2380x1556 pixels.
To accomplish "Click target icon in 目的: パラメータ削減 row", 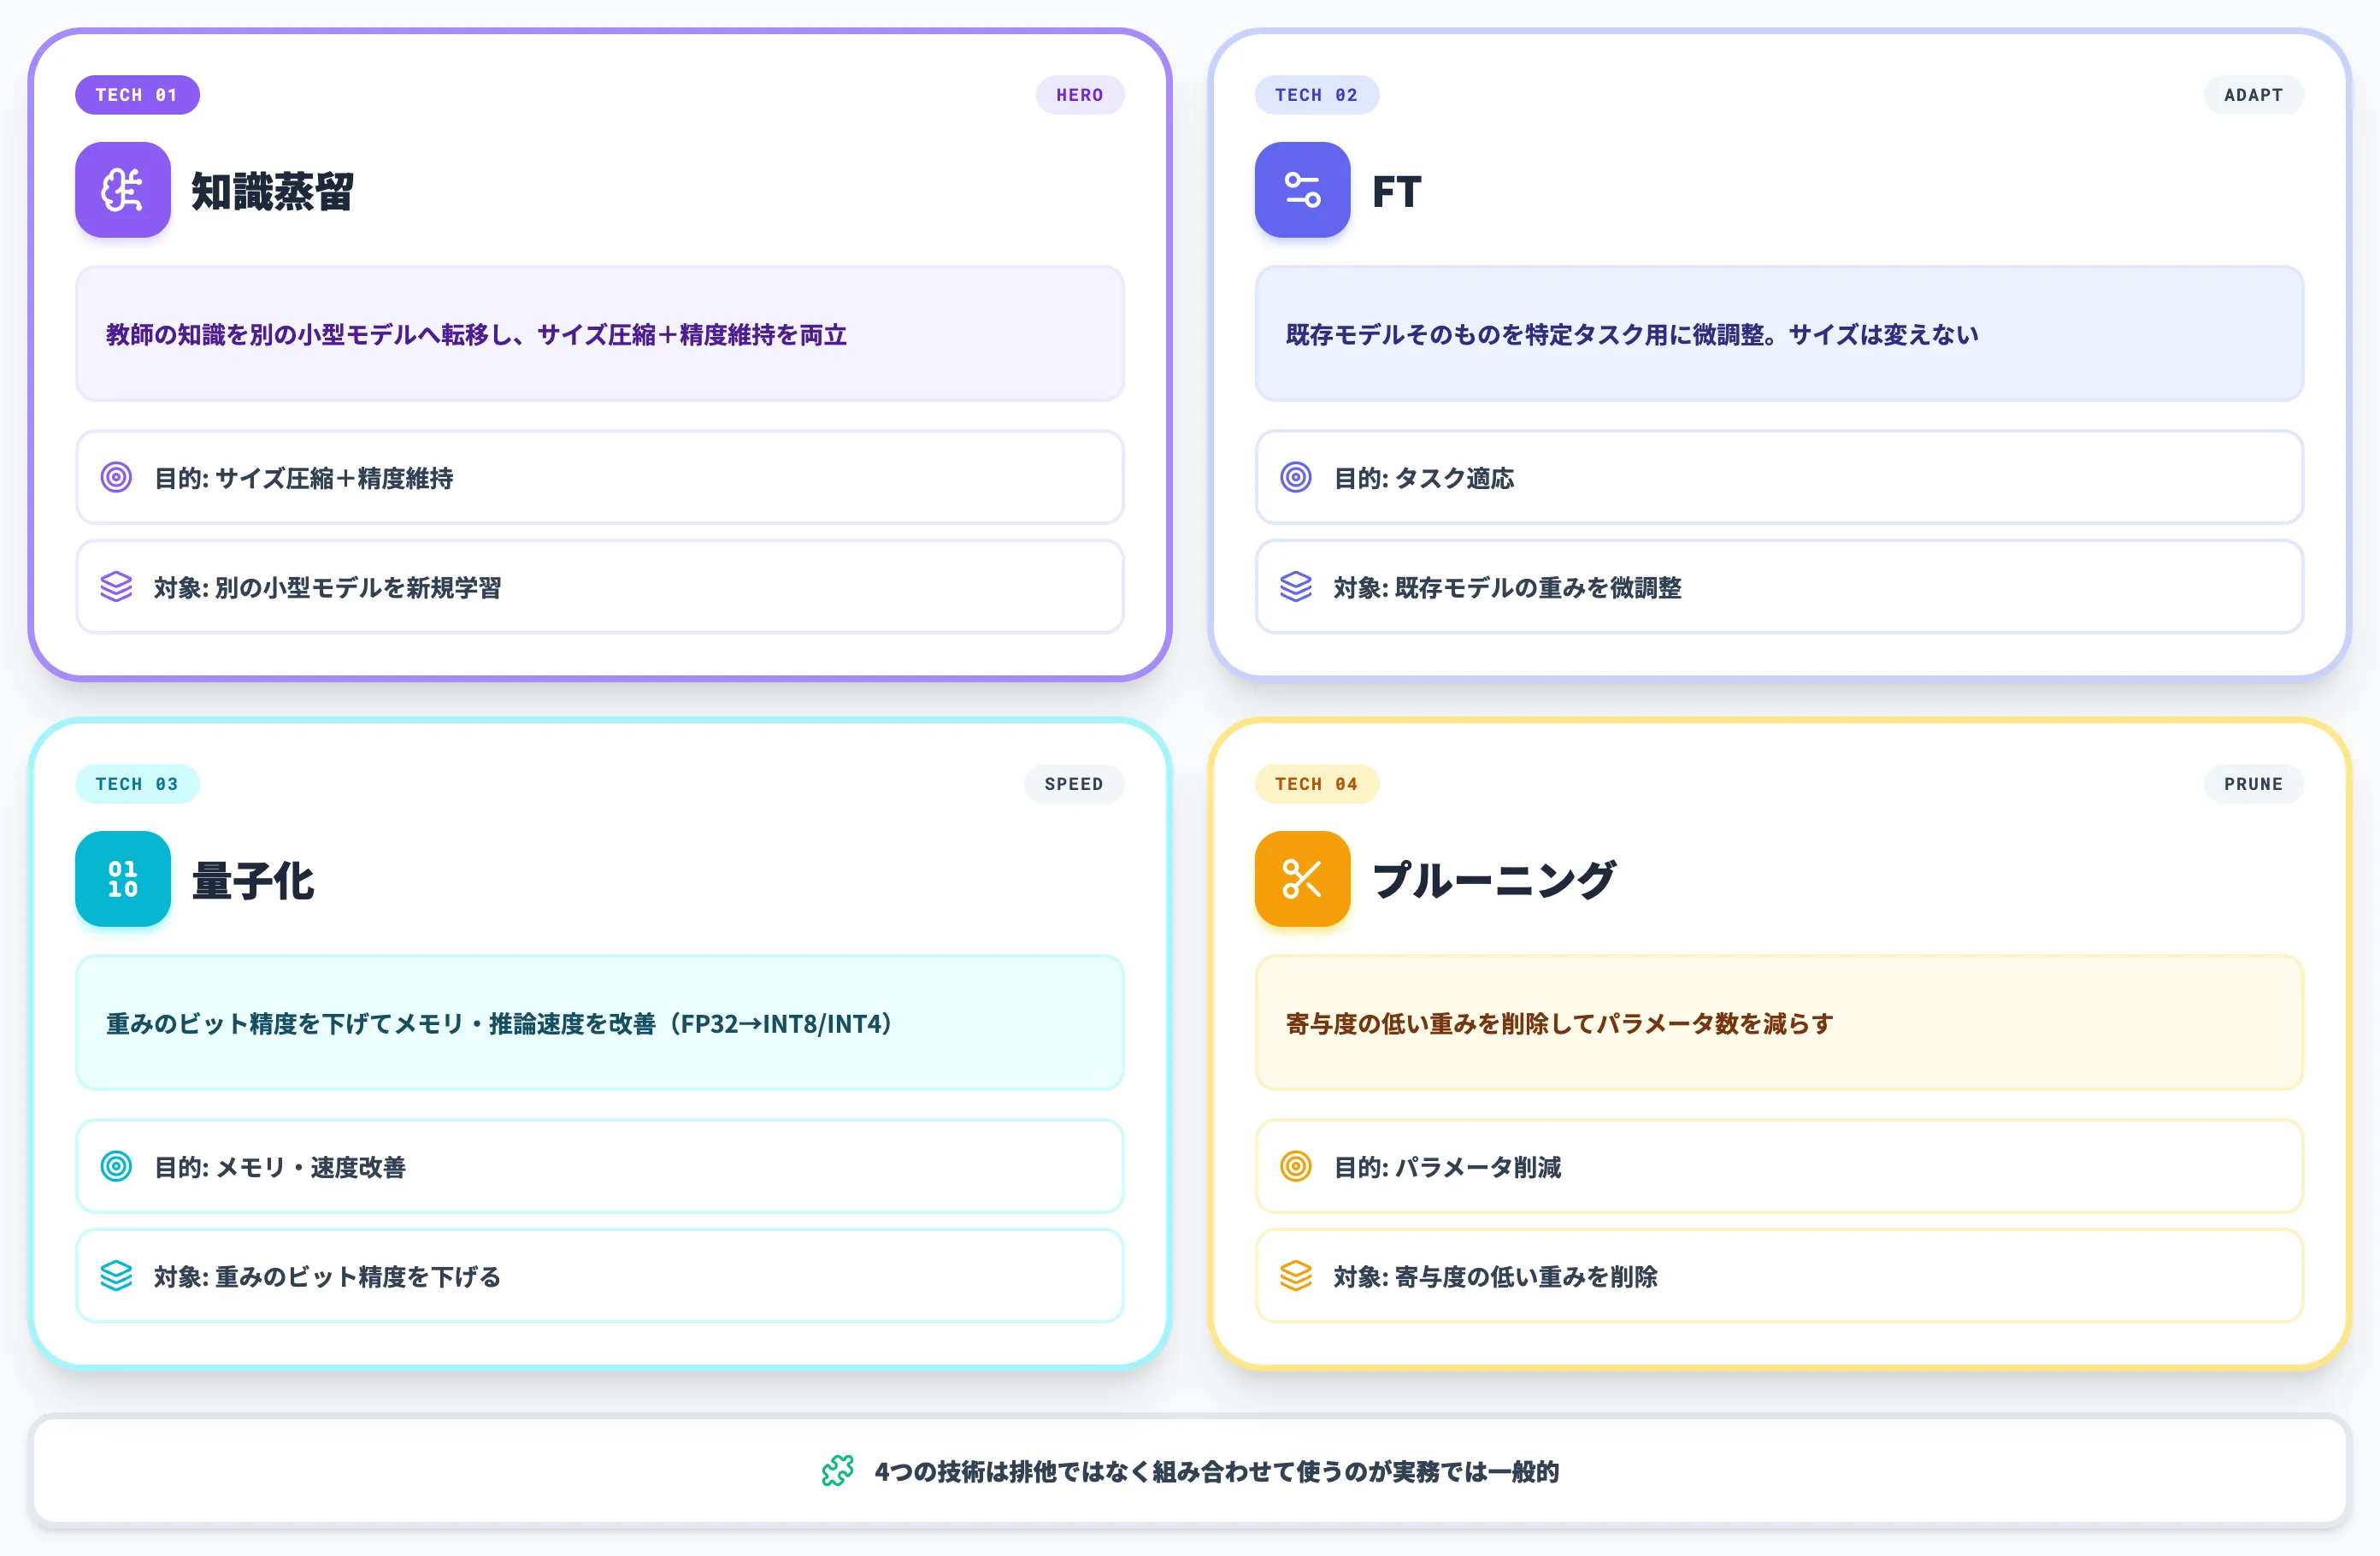I will point(1296,1166).
